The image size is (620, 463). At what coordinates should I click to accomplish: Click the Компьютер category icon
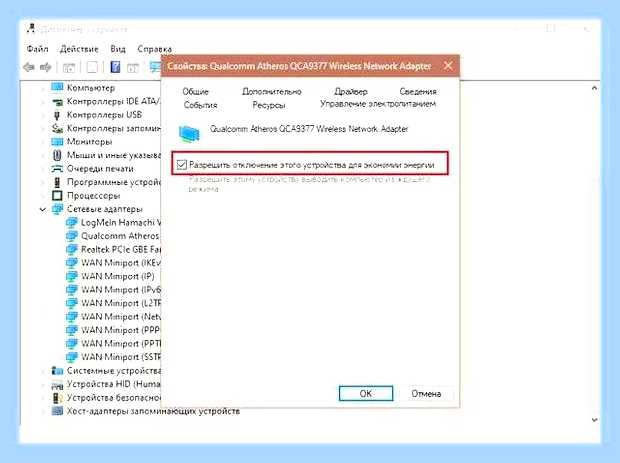click(x=57, y=87)
